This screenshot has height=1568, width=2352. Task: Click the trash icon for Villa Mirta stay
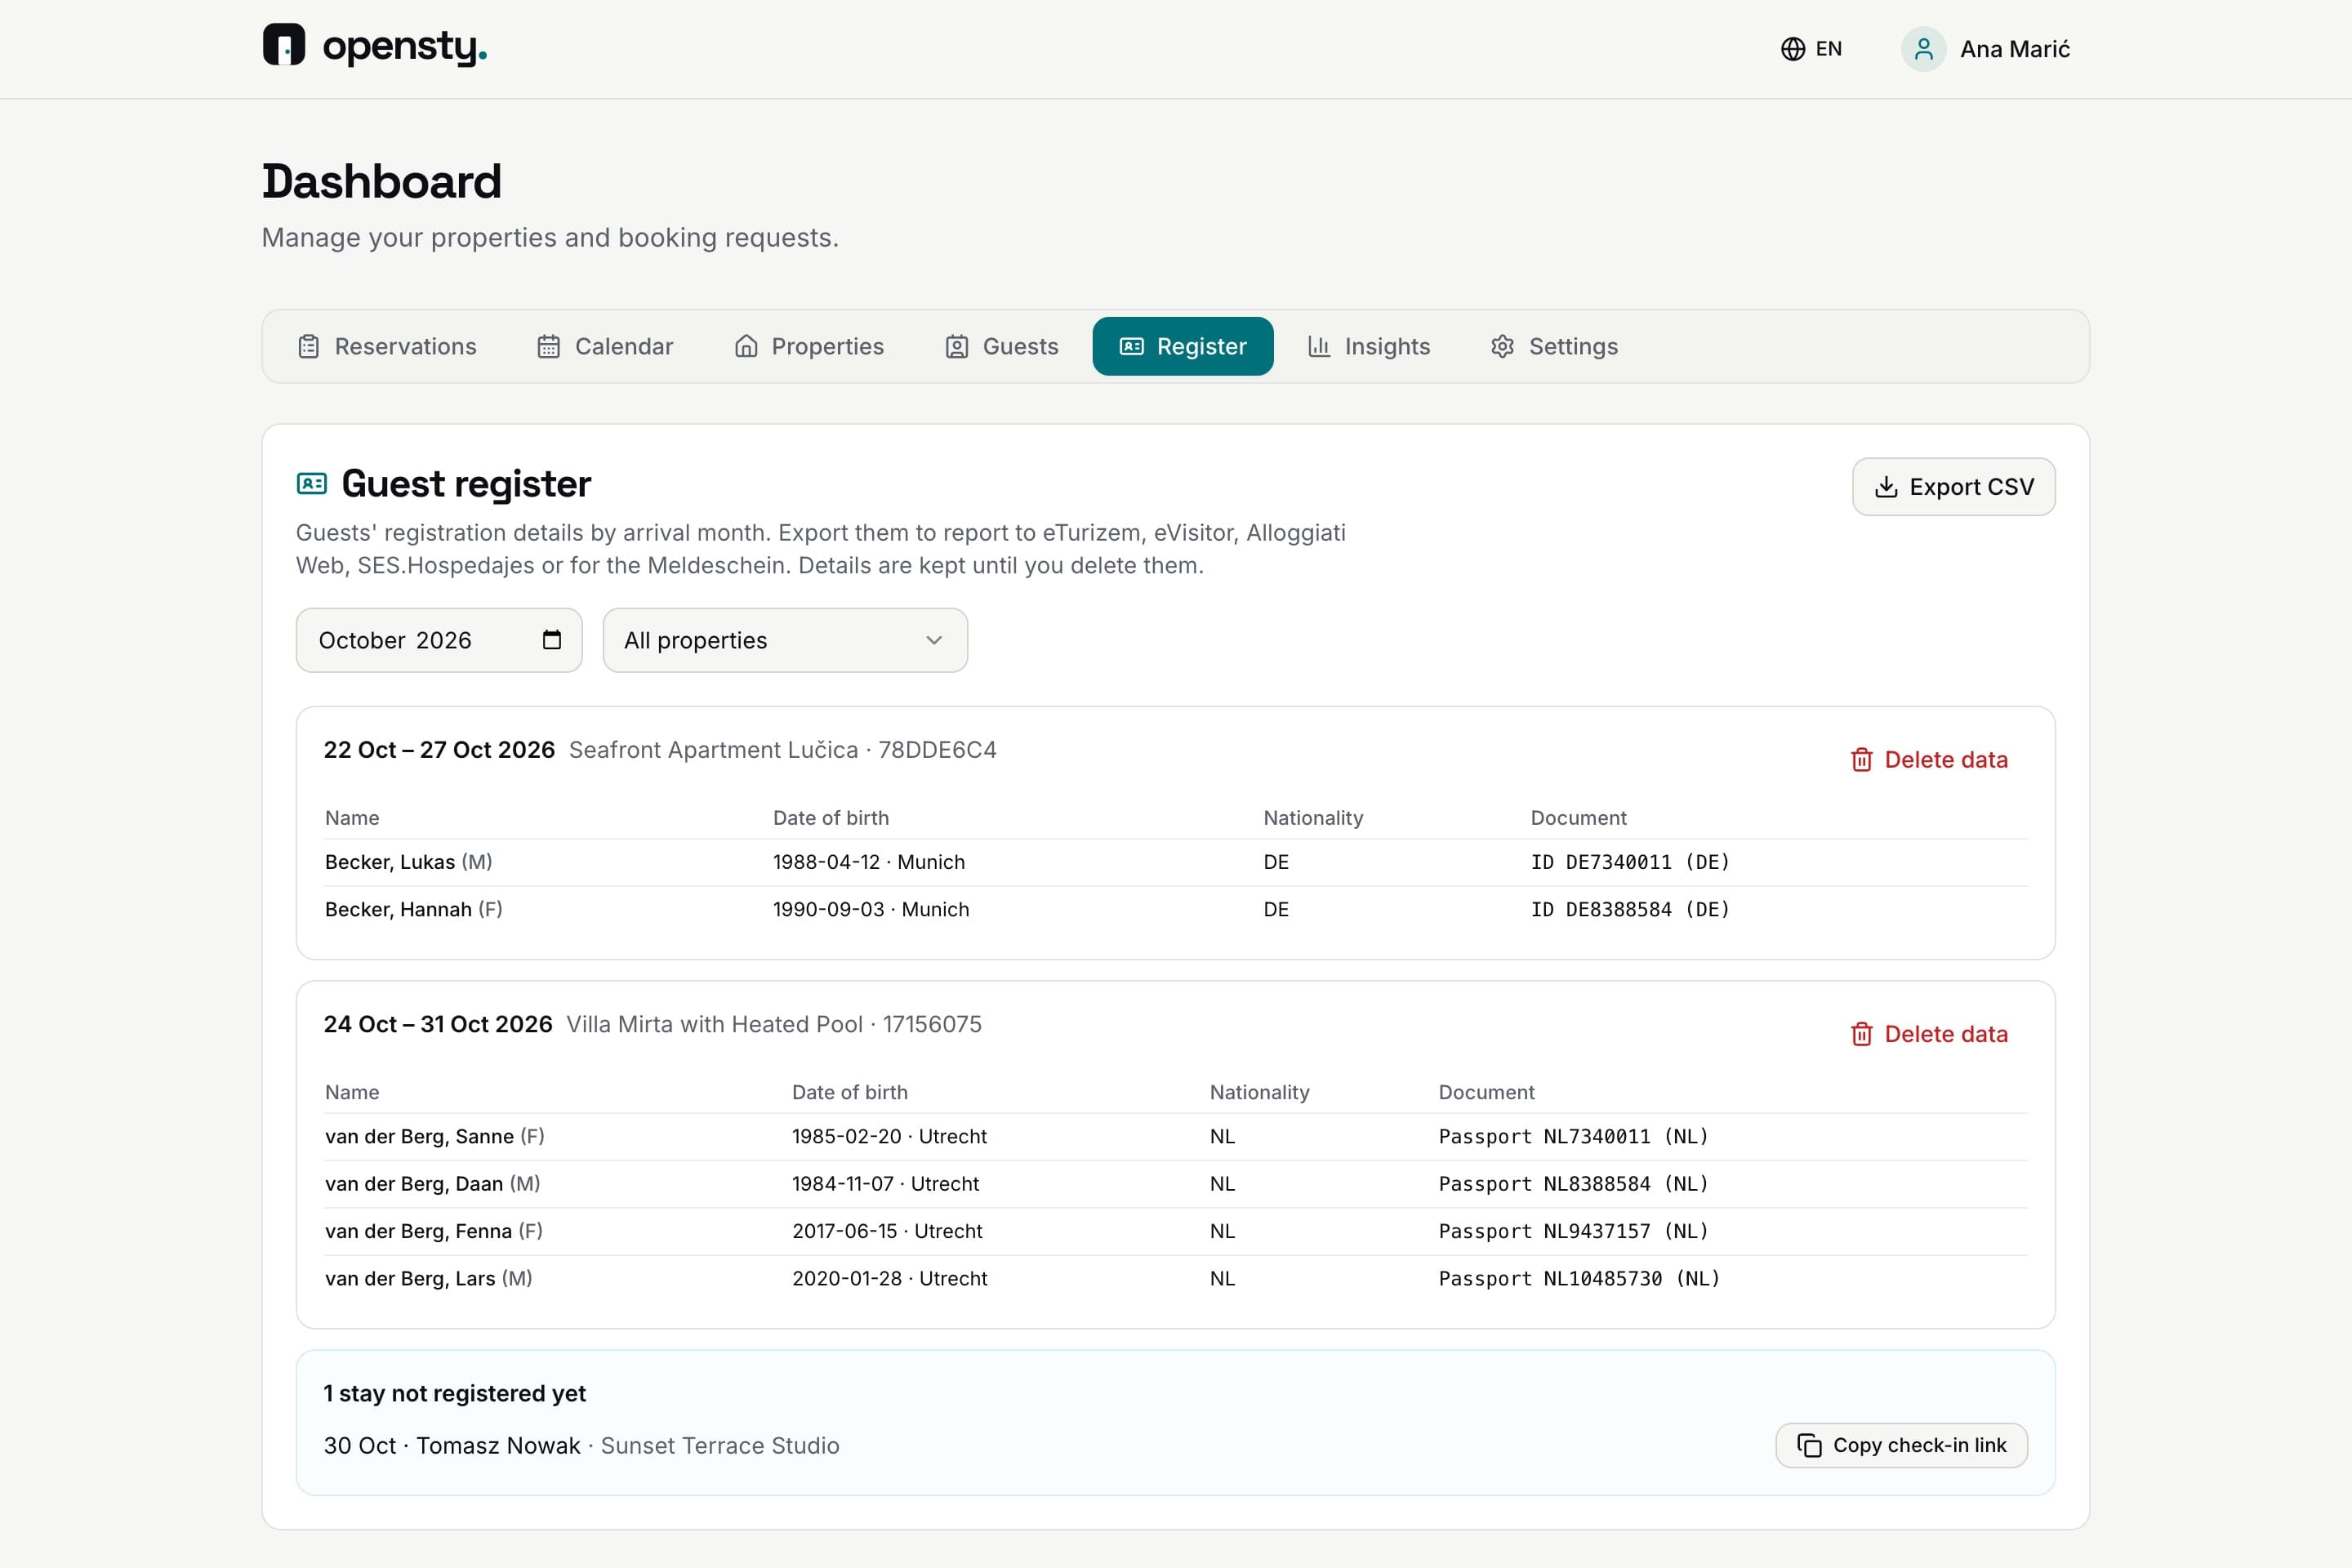[x=1861, y=1034]
